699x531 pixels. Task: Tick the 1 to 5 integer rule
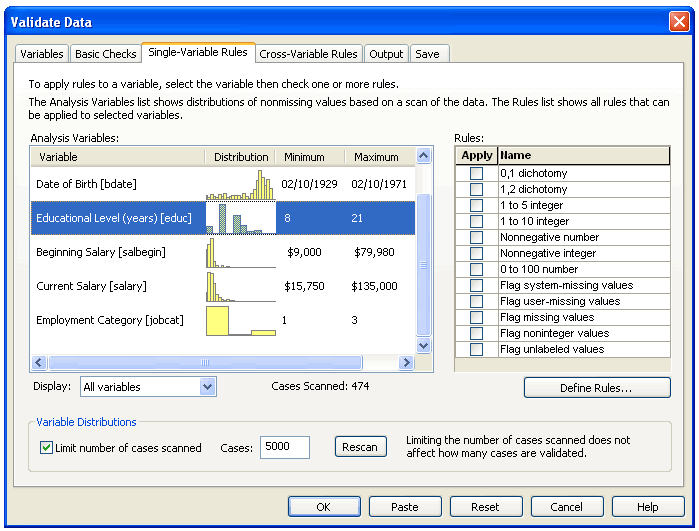pos(477,206)
